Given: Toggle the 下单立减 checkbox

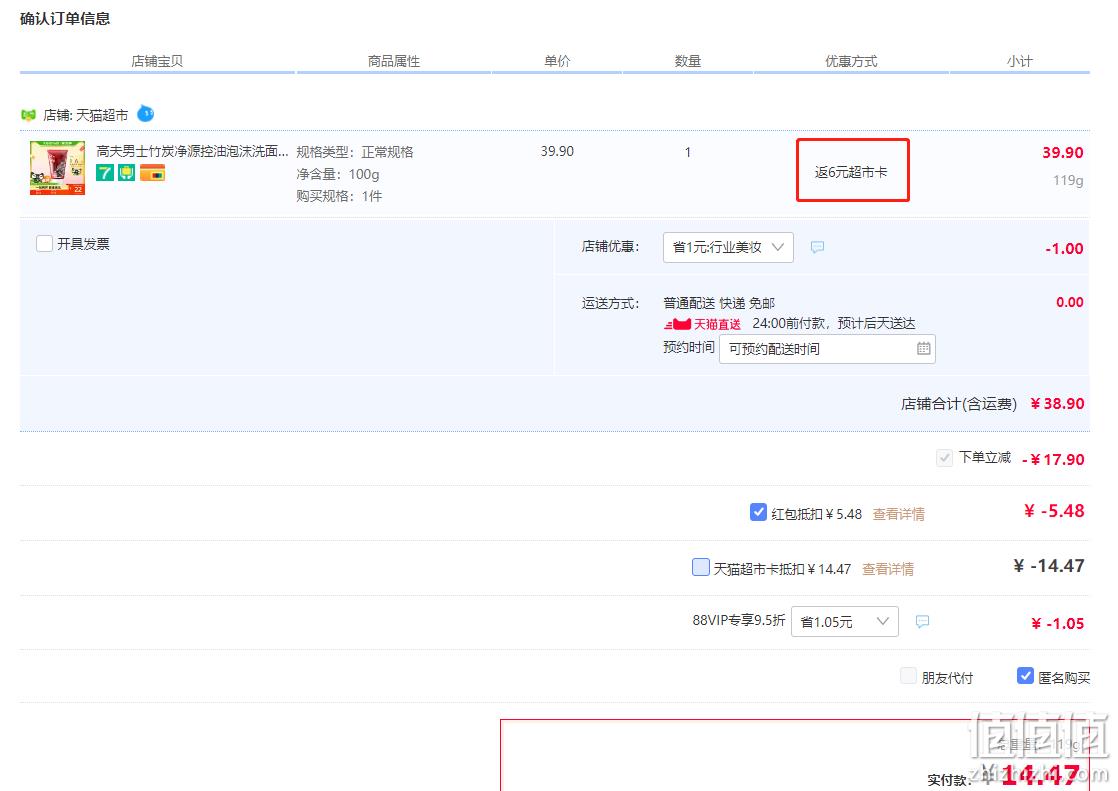Looking at the screenshot, I should click(x=944, y=458).
